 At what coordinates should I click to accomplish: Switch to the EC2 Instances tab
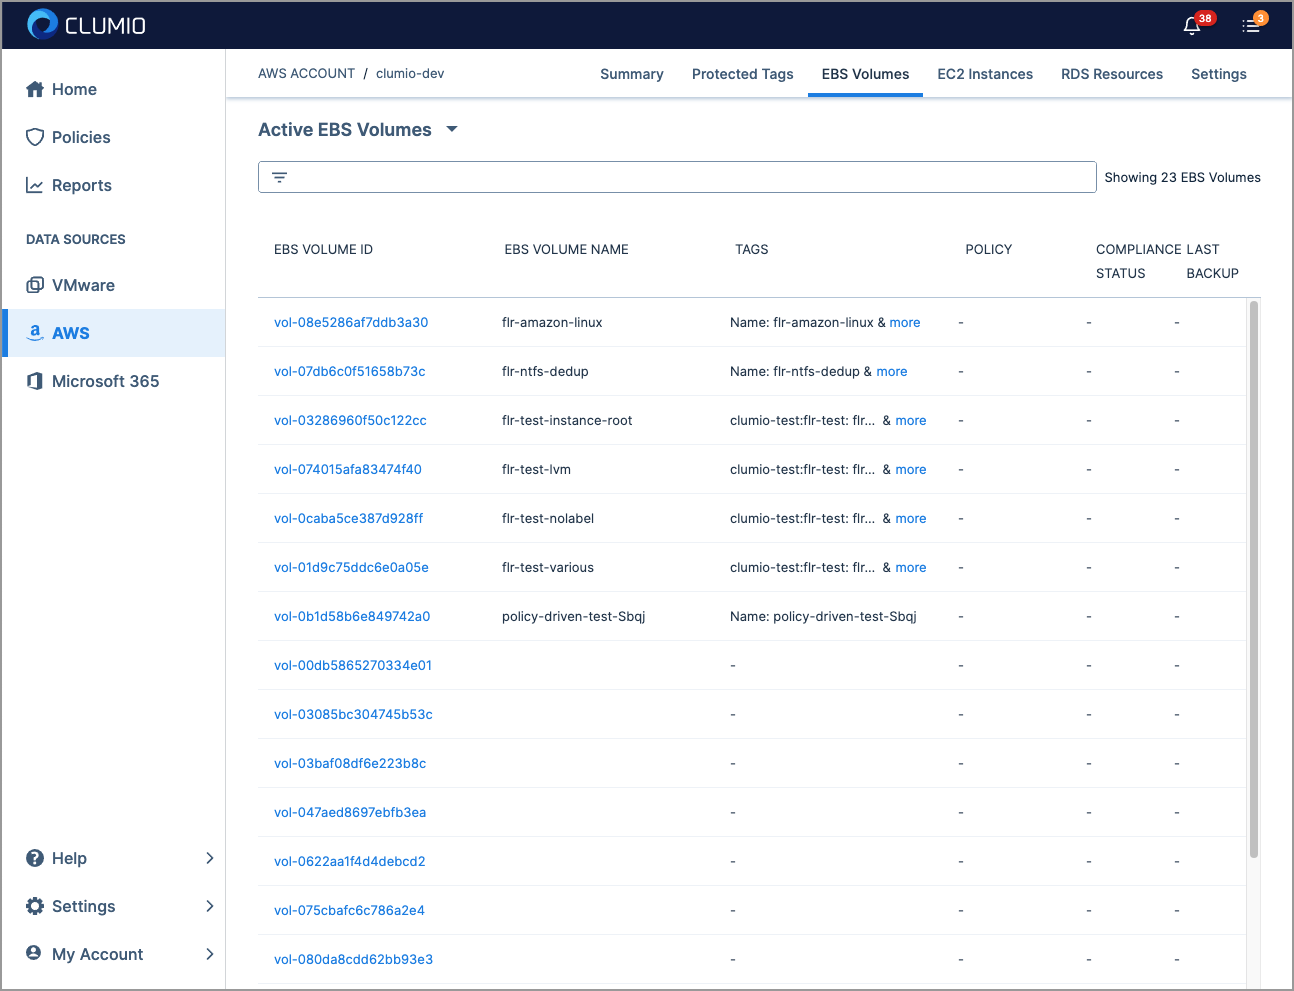point(984,74)
